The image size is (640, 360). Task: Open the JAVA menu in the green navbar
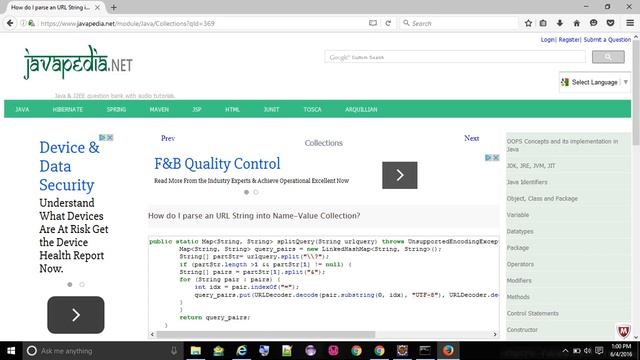22,109
